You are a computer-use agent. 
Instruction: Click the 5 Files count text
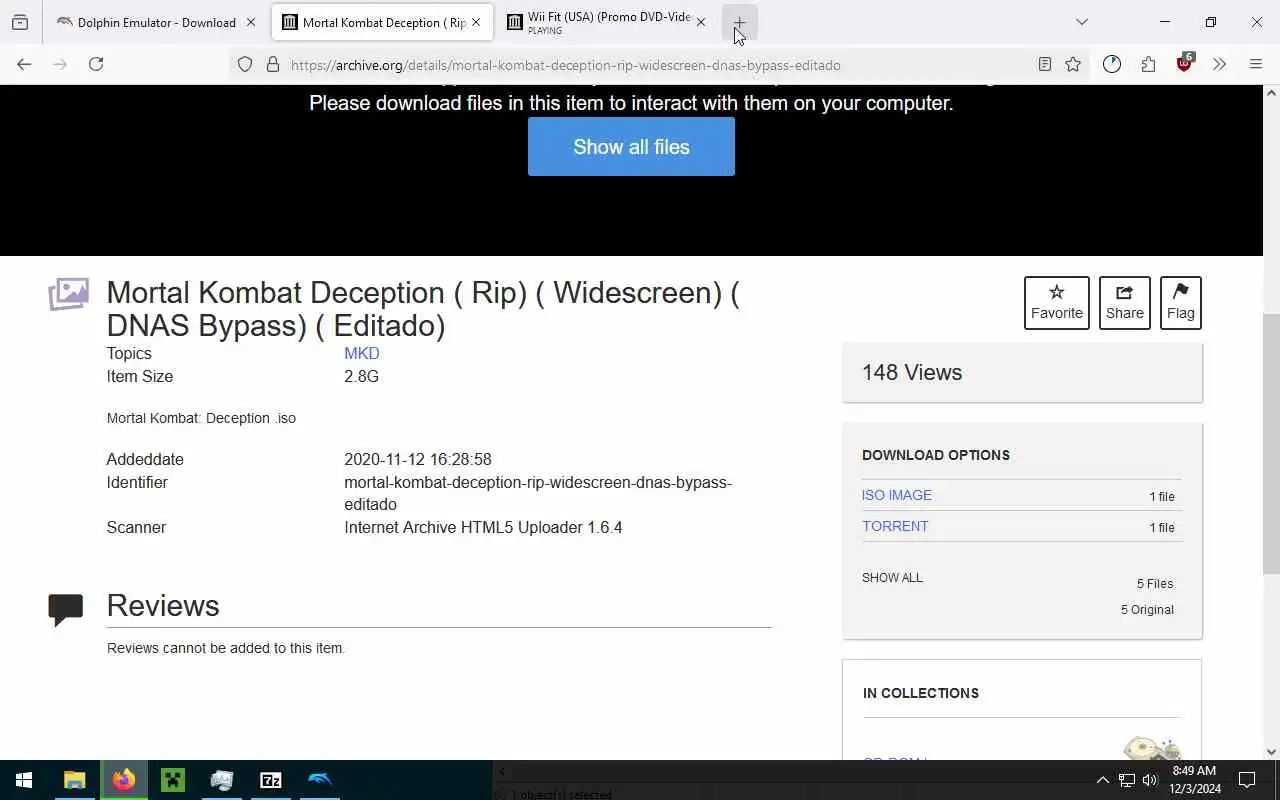(1155, 583)
